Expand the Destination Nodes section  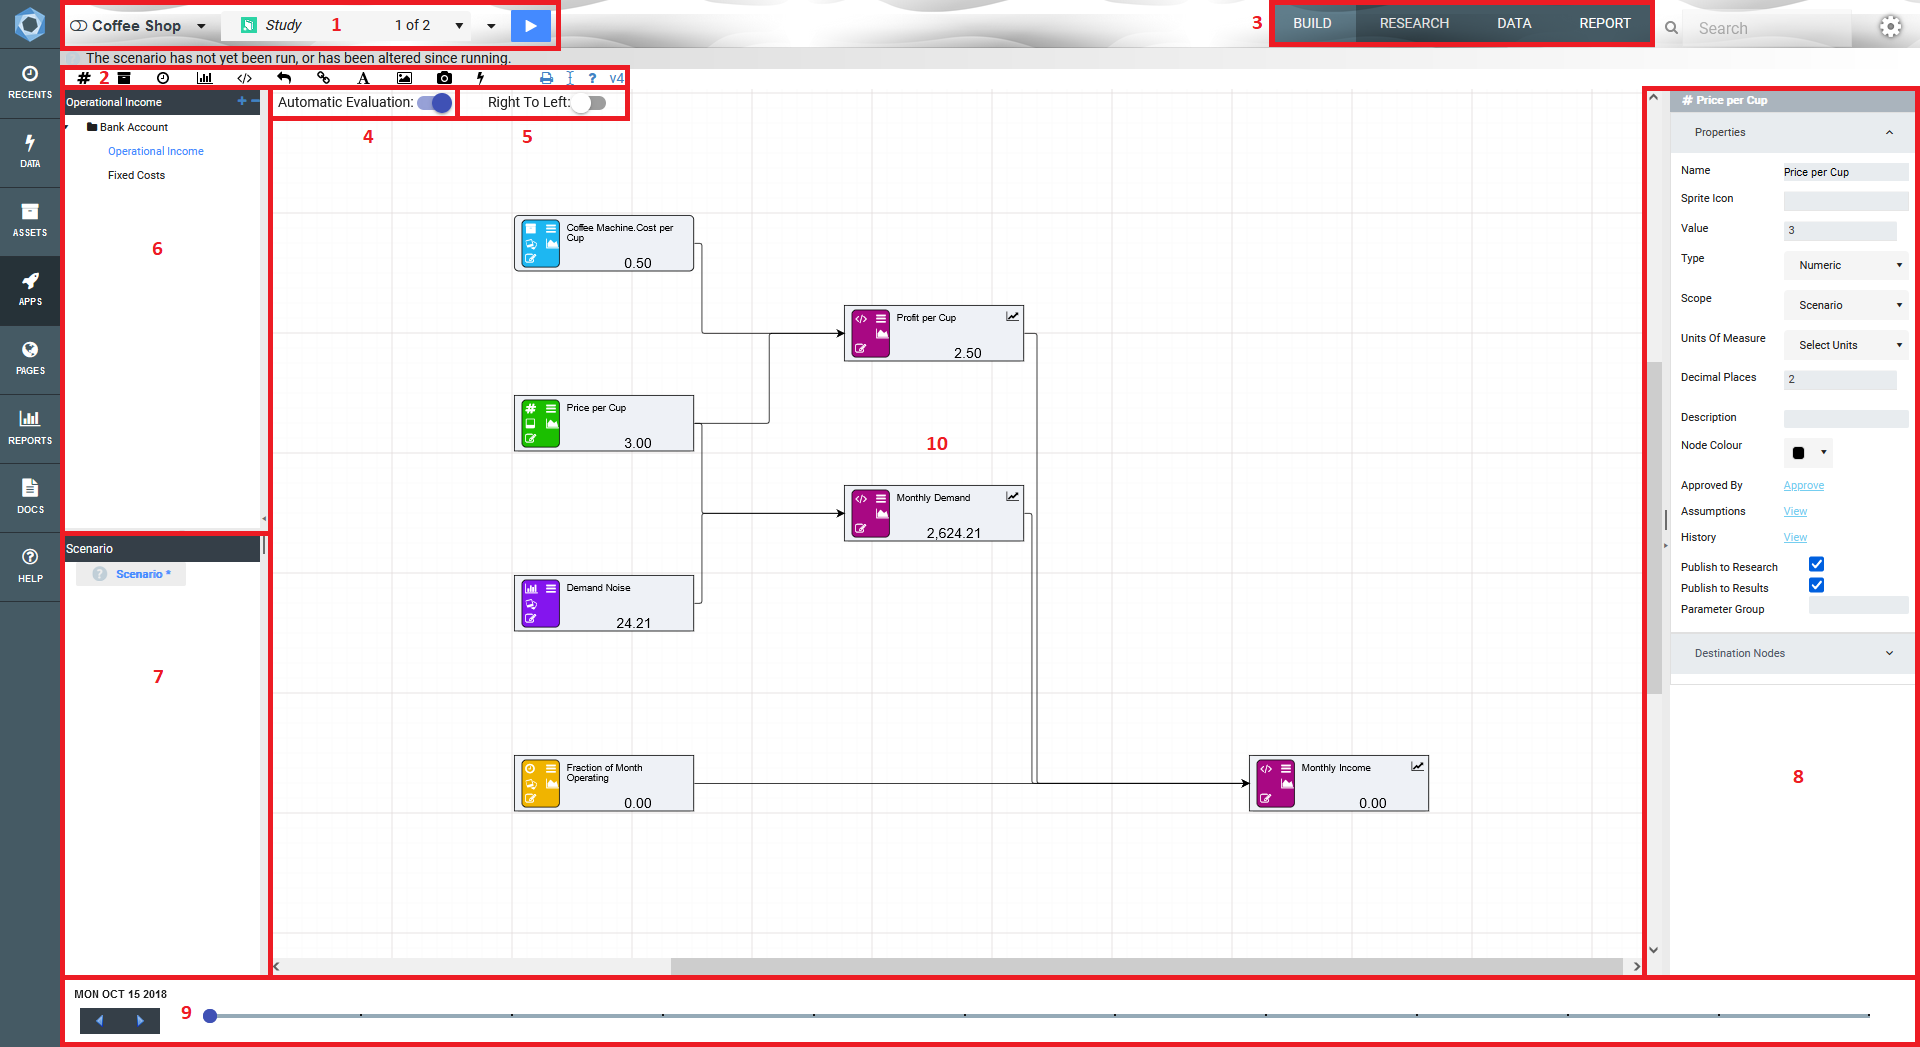[x=1791, y=654]
